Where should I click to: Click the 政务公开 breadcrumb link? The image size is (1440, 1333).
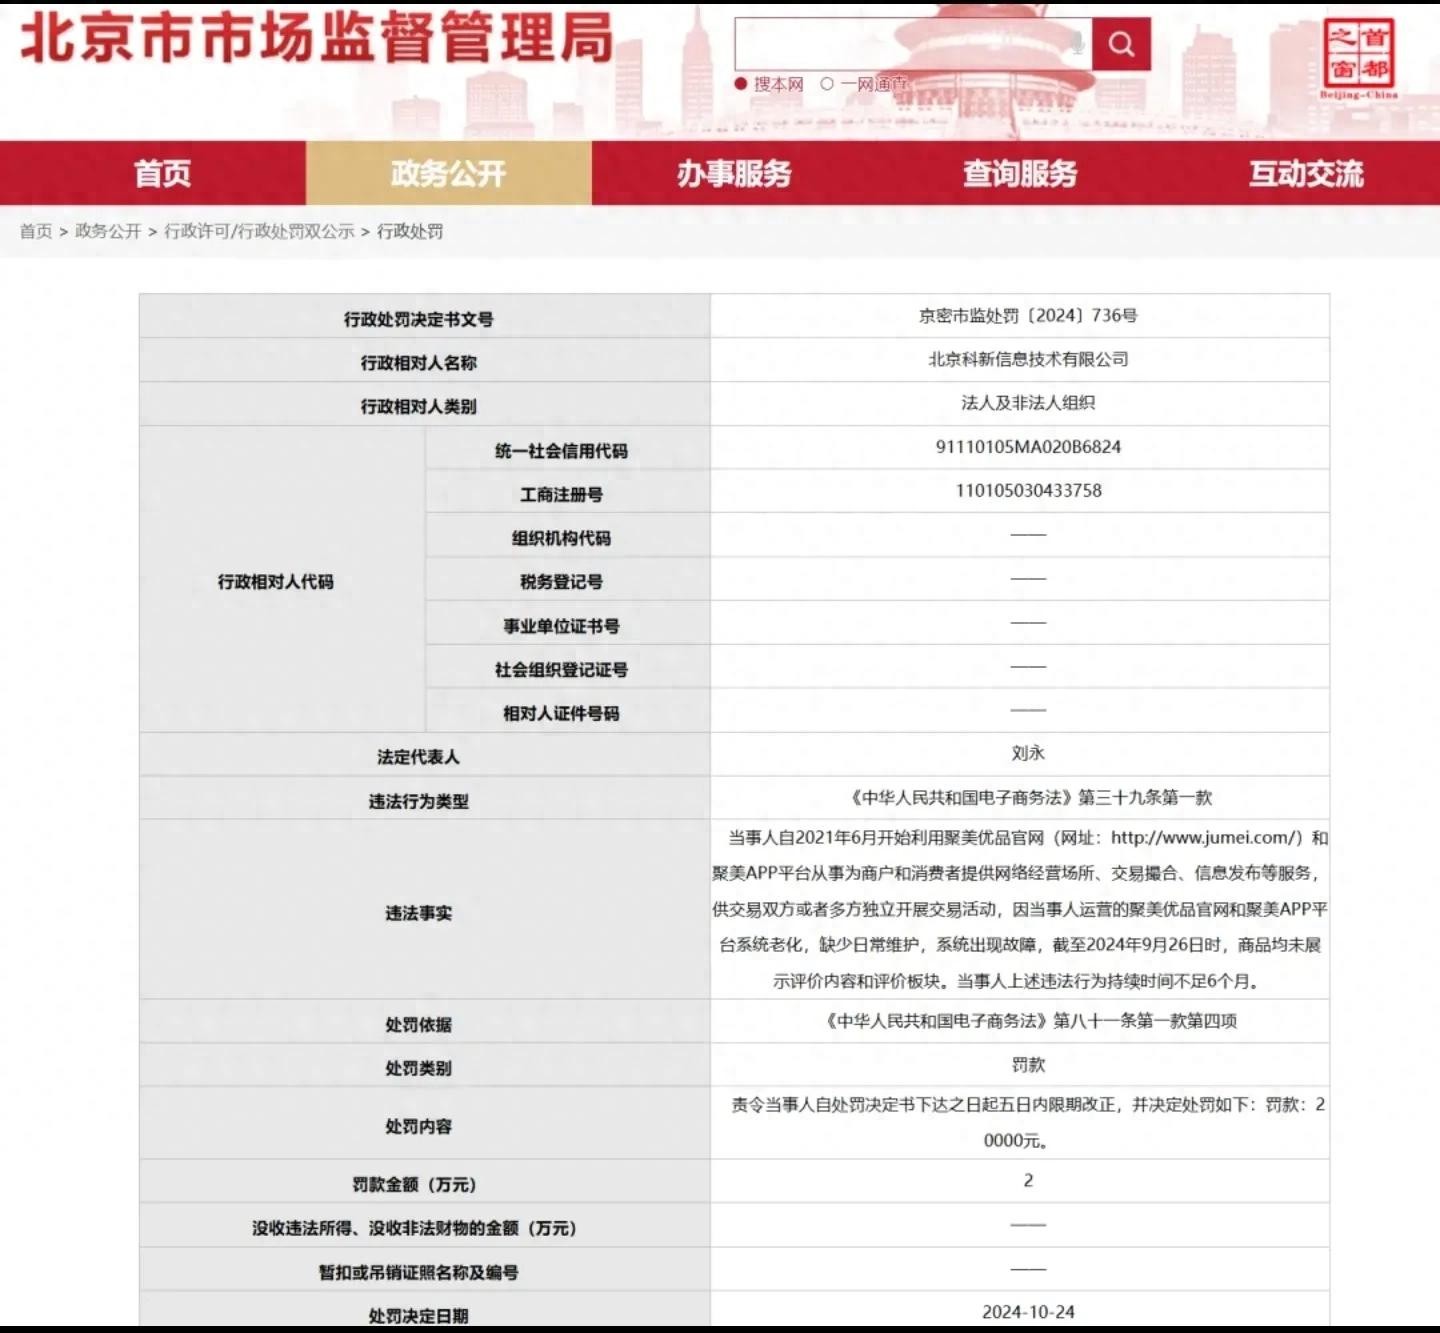pos(108,231)
